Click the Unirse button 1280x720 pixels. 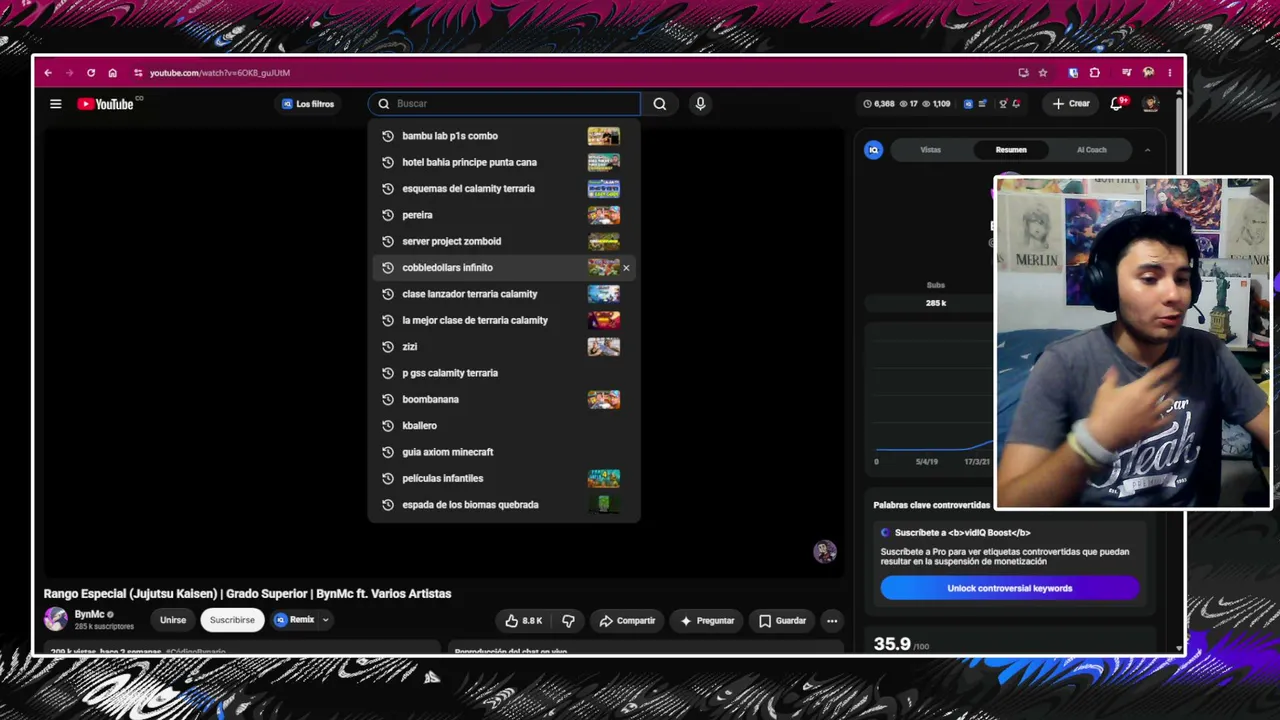coord(173,620)
